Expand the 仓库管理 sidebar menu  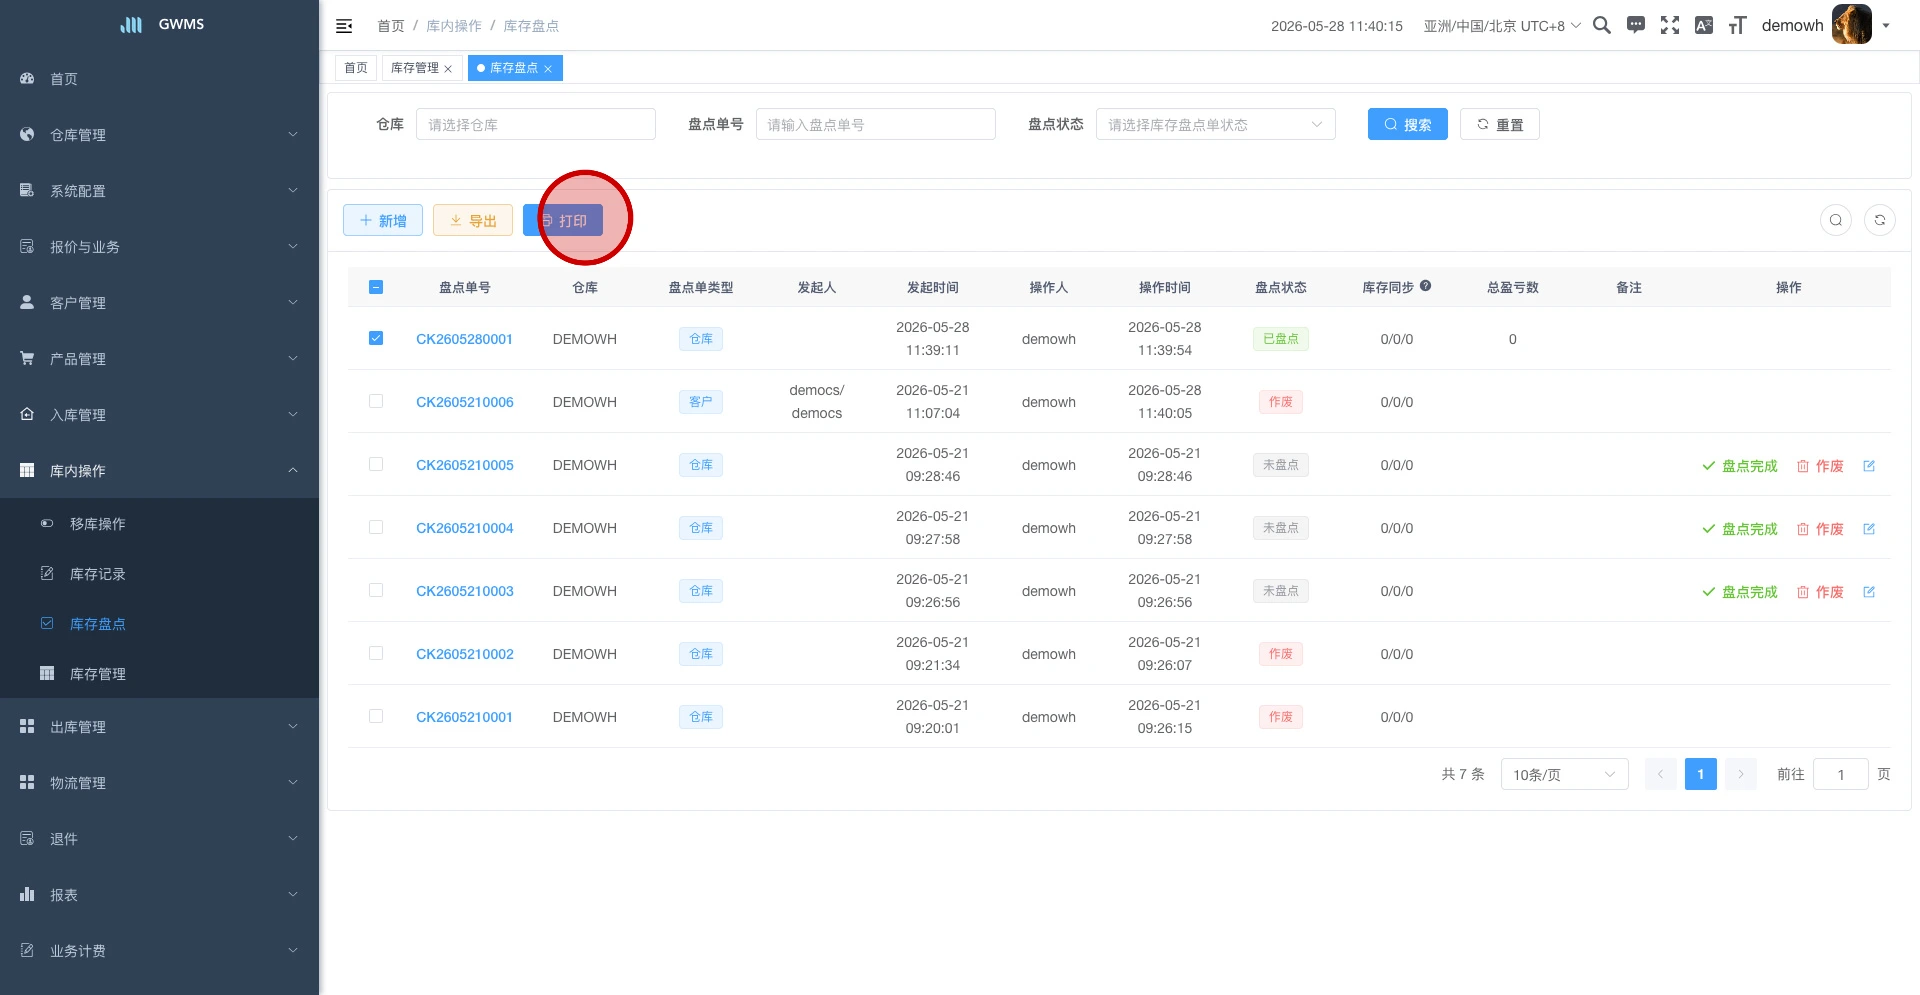160,135
